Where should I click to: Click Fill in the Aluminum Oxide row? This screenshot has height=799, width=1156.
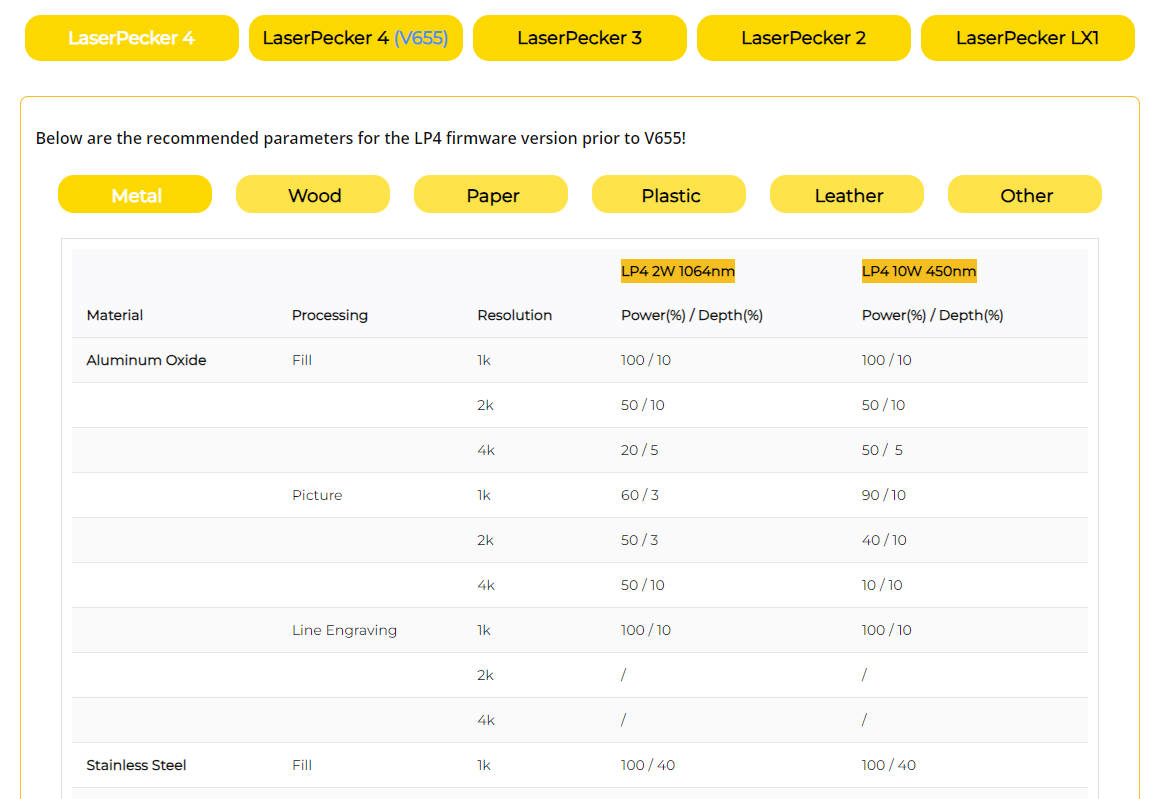pyautogui.click(x=302, y=360)
